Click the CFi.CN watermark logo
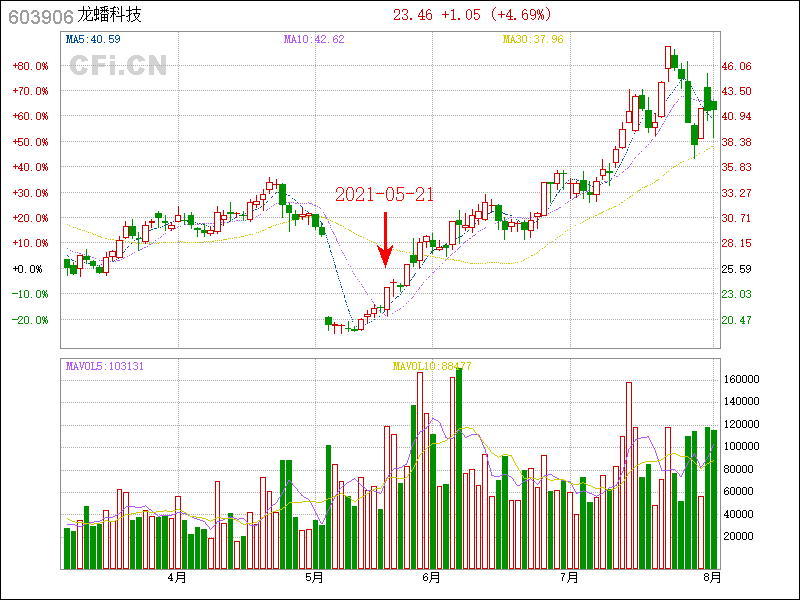This screenshot has width=800, height=600. click(118, 66)
